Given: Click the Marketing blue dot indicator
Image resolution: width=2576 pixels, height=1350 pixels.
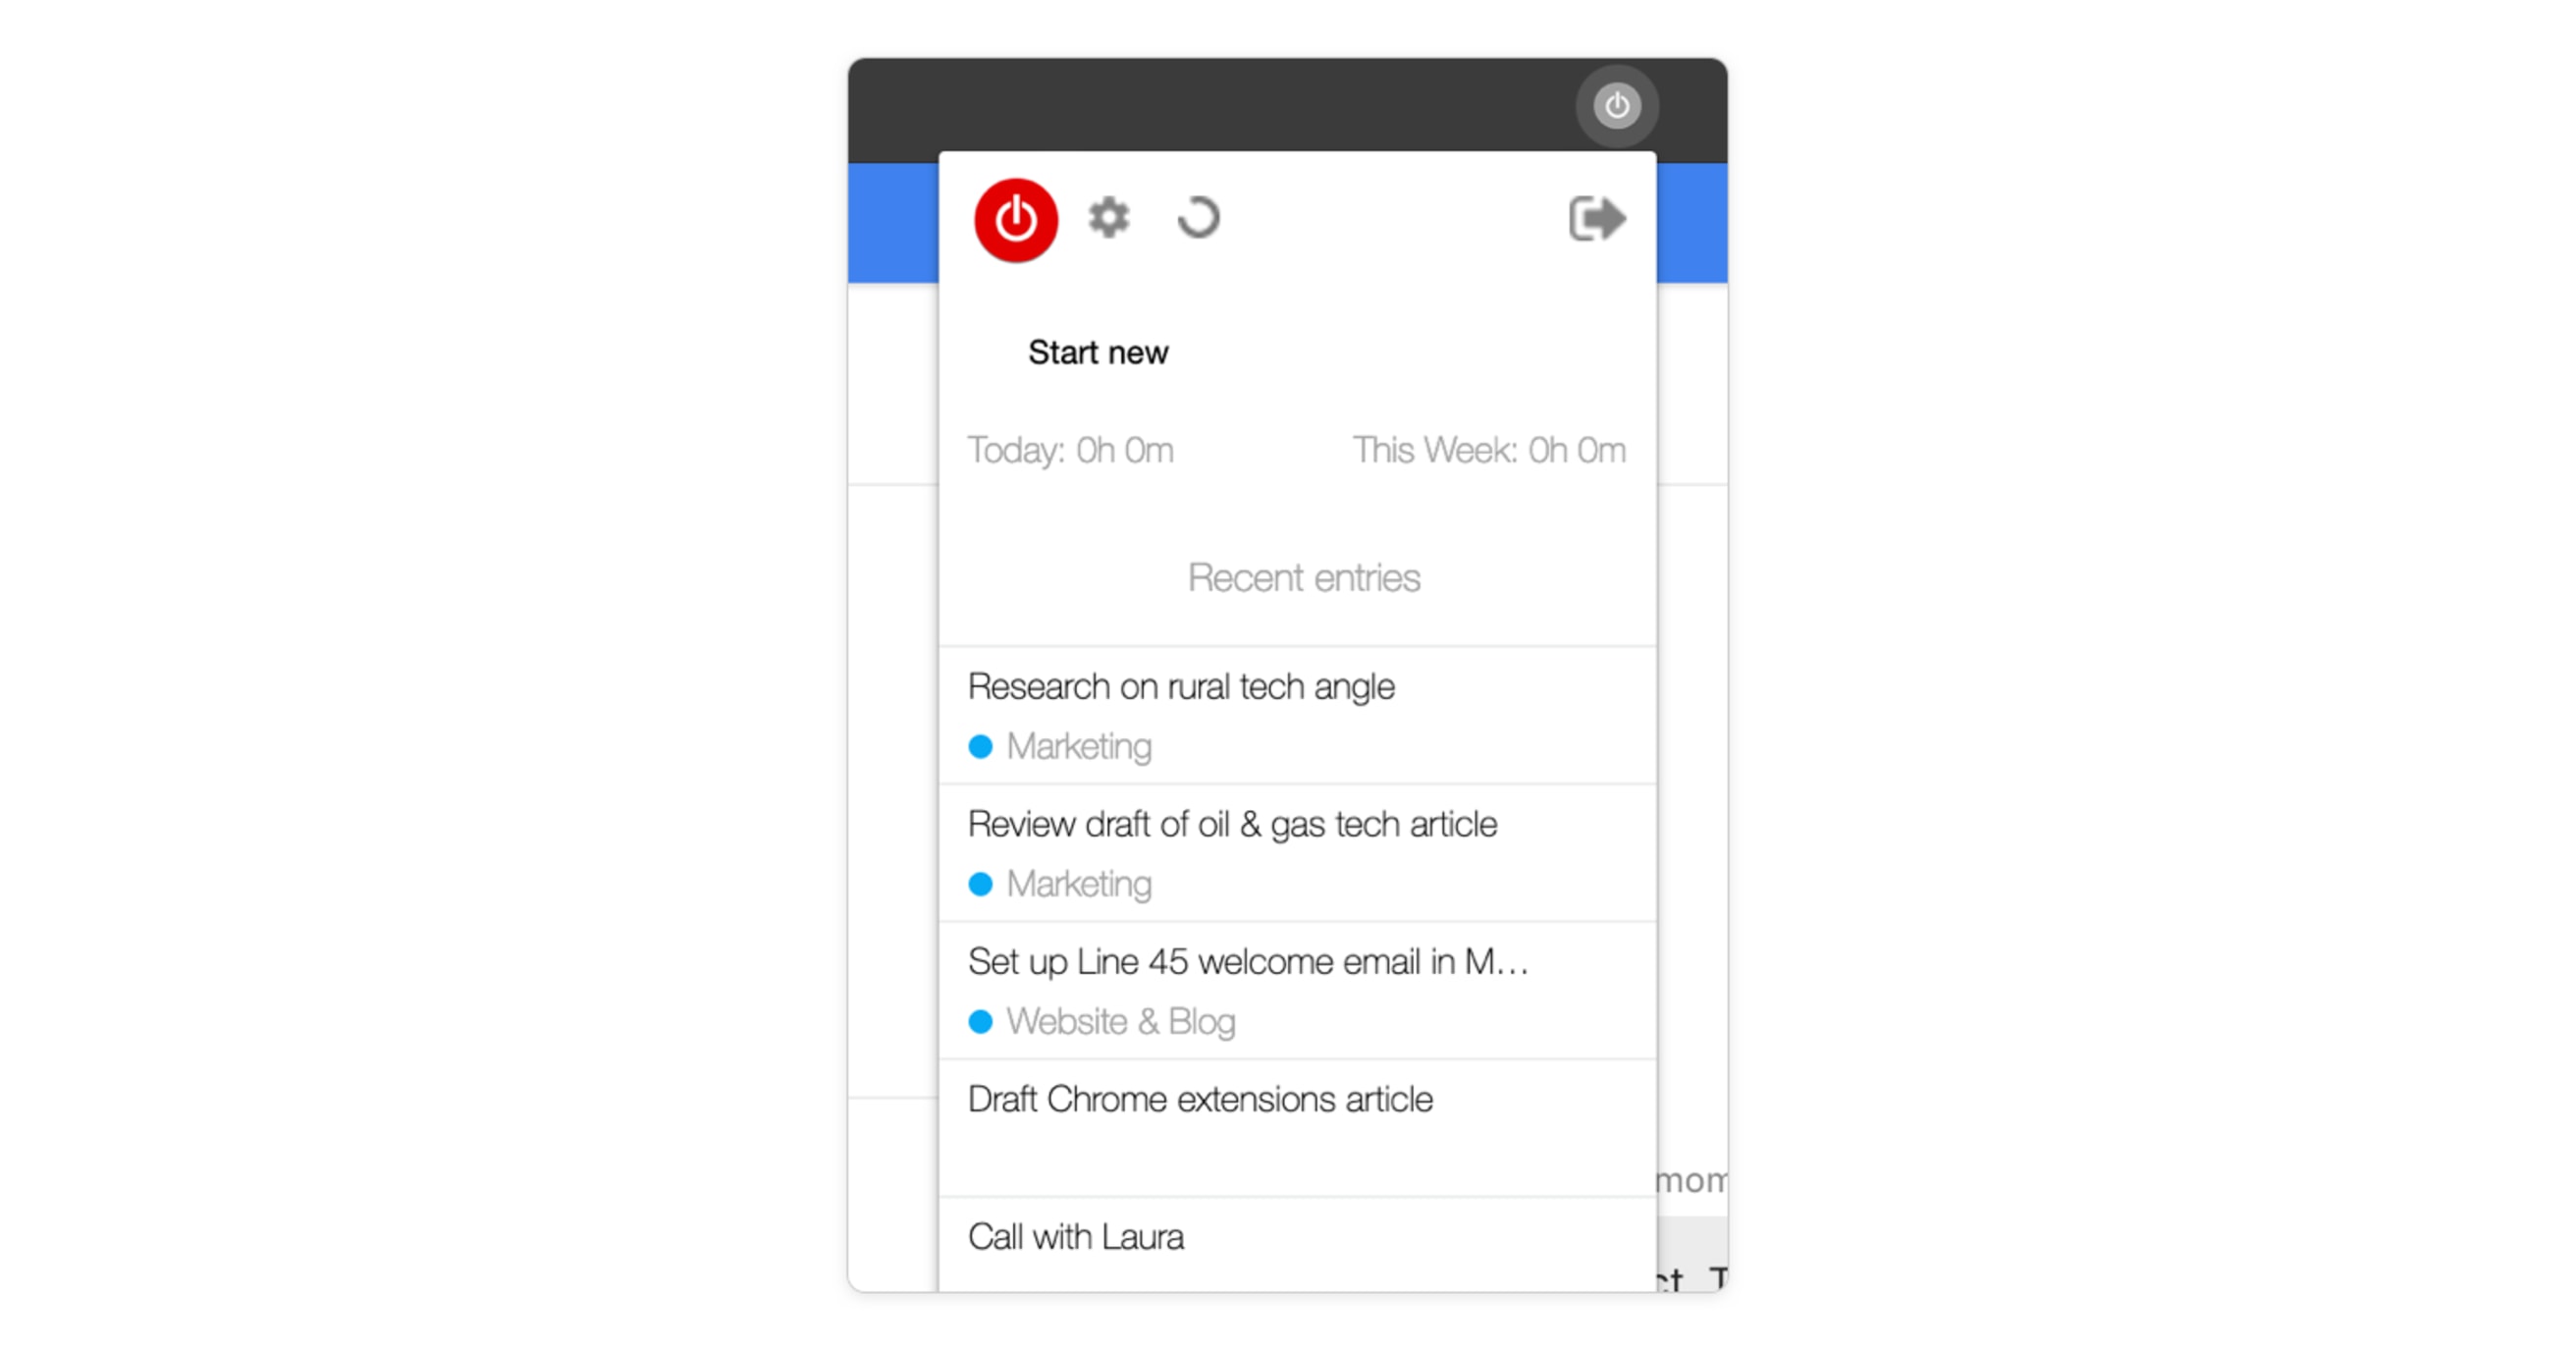Looking at the screenshot, I should point(982,745).
